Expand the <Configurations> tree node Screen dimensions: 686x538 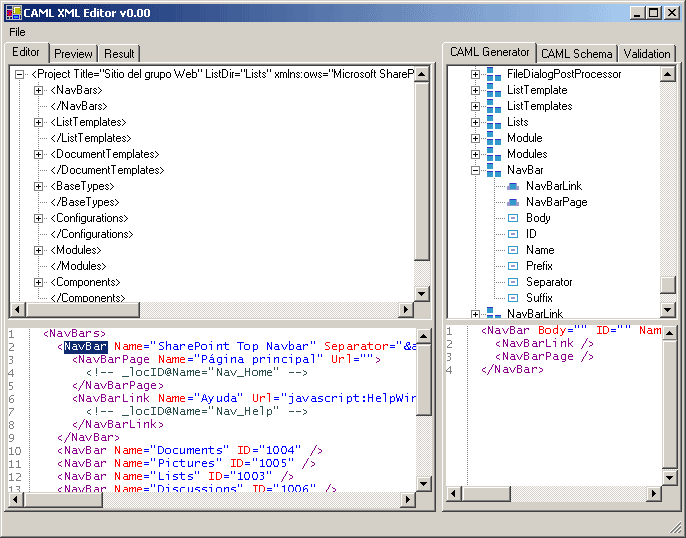38,218
